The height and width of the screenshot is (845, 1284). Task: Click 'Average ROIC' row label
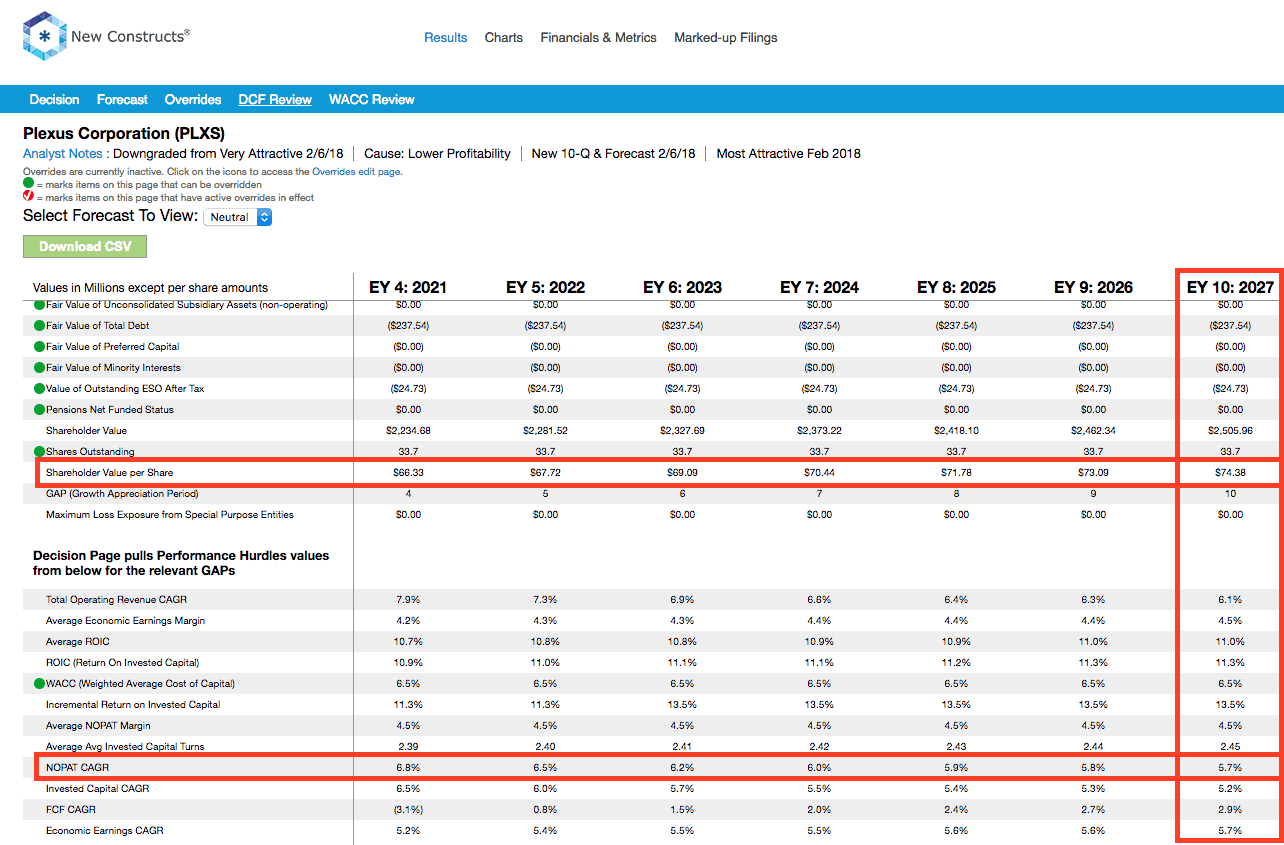77,641
